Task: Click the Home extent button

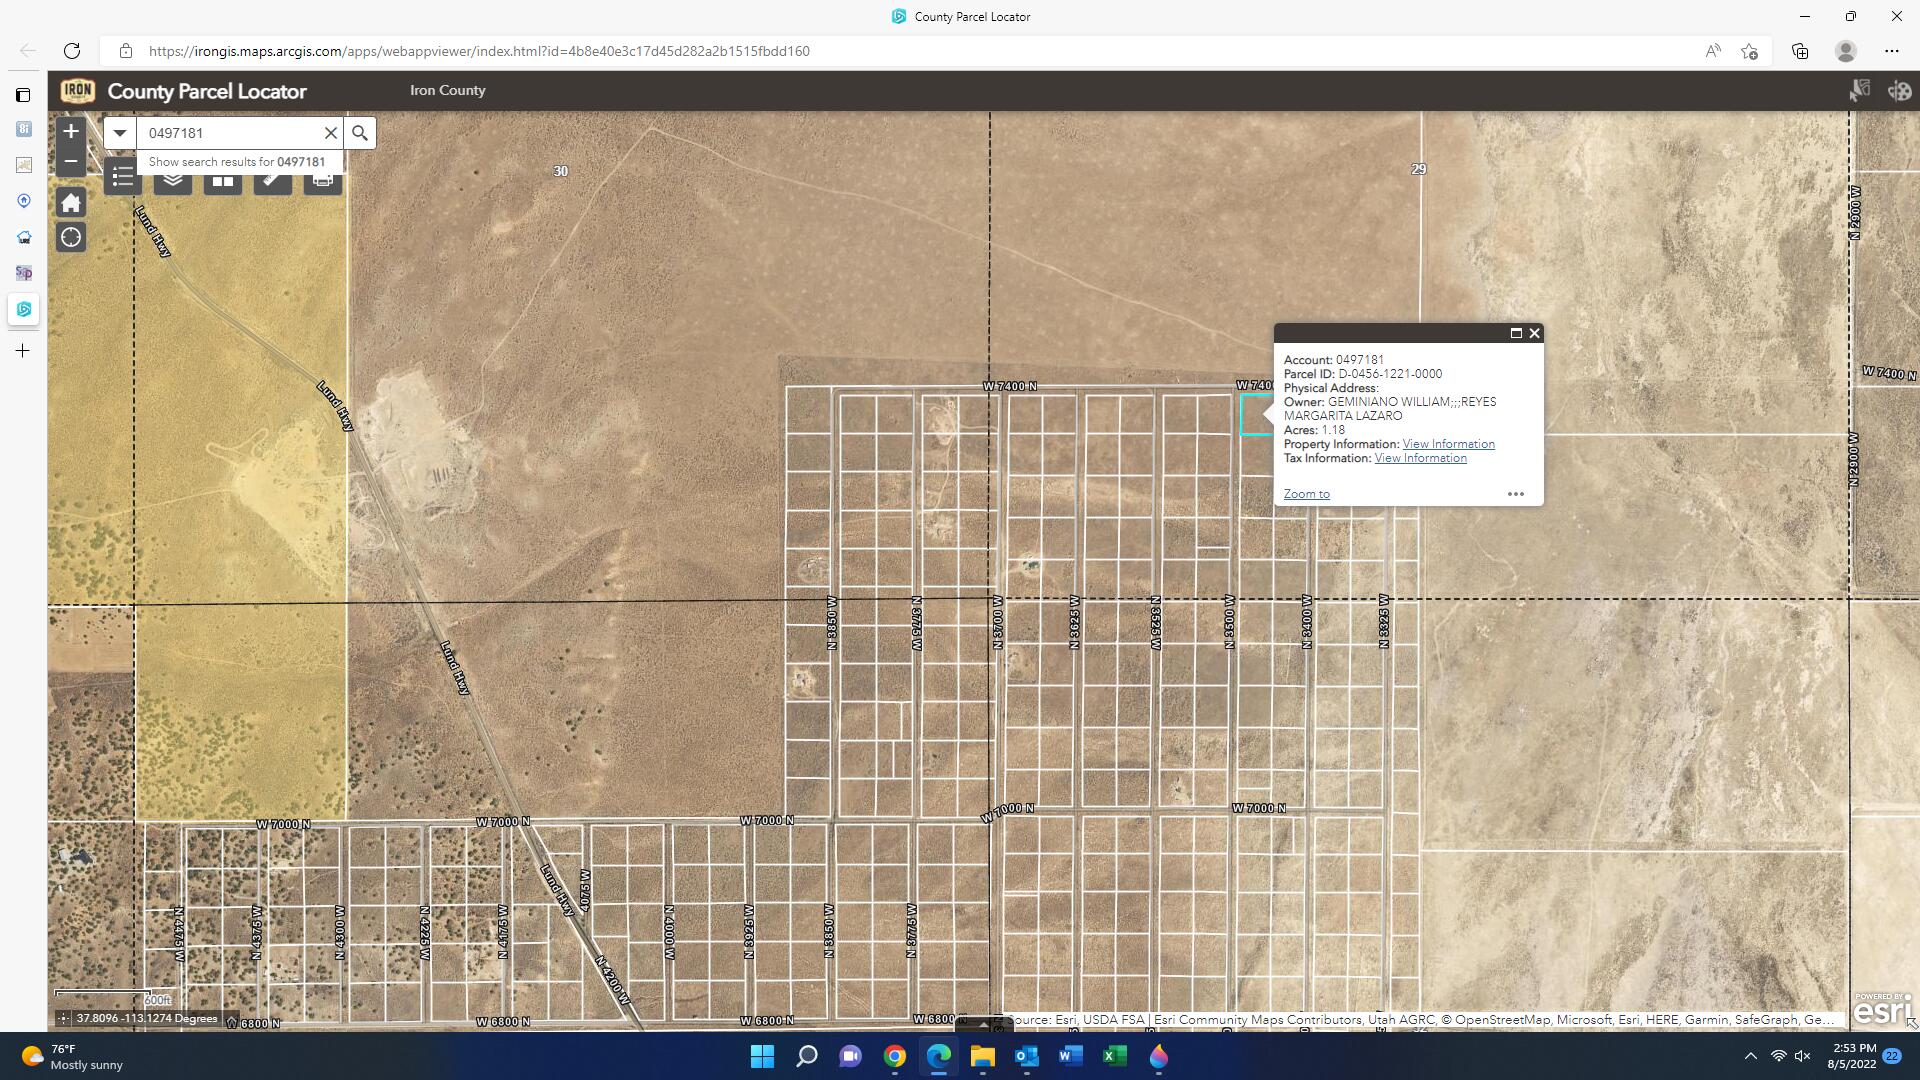Action: [71, 202]
